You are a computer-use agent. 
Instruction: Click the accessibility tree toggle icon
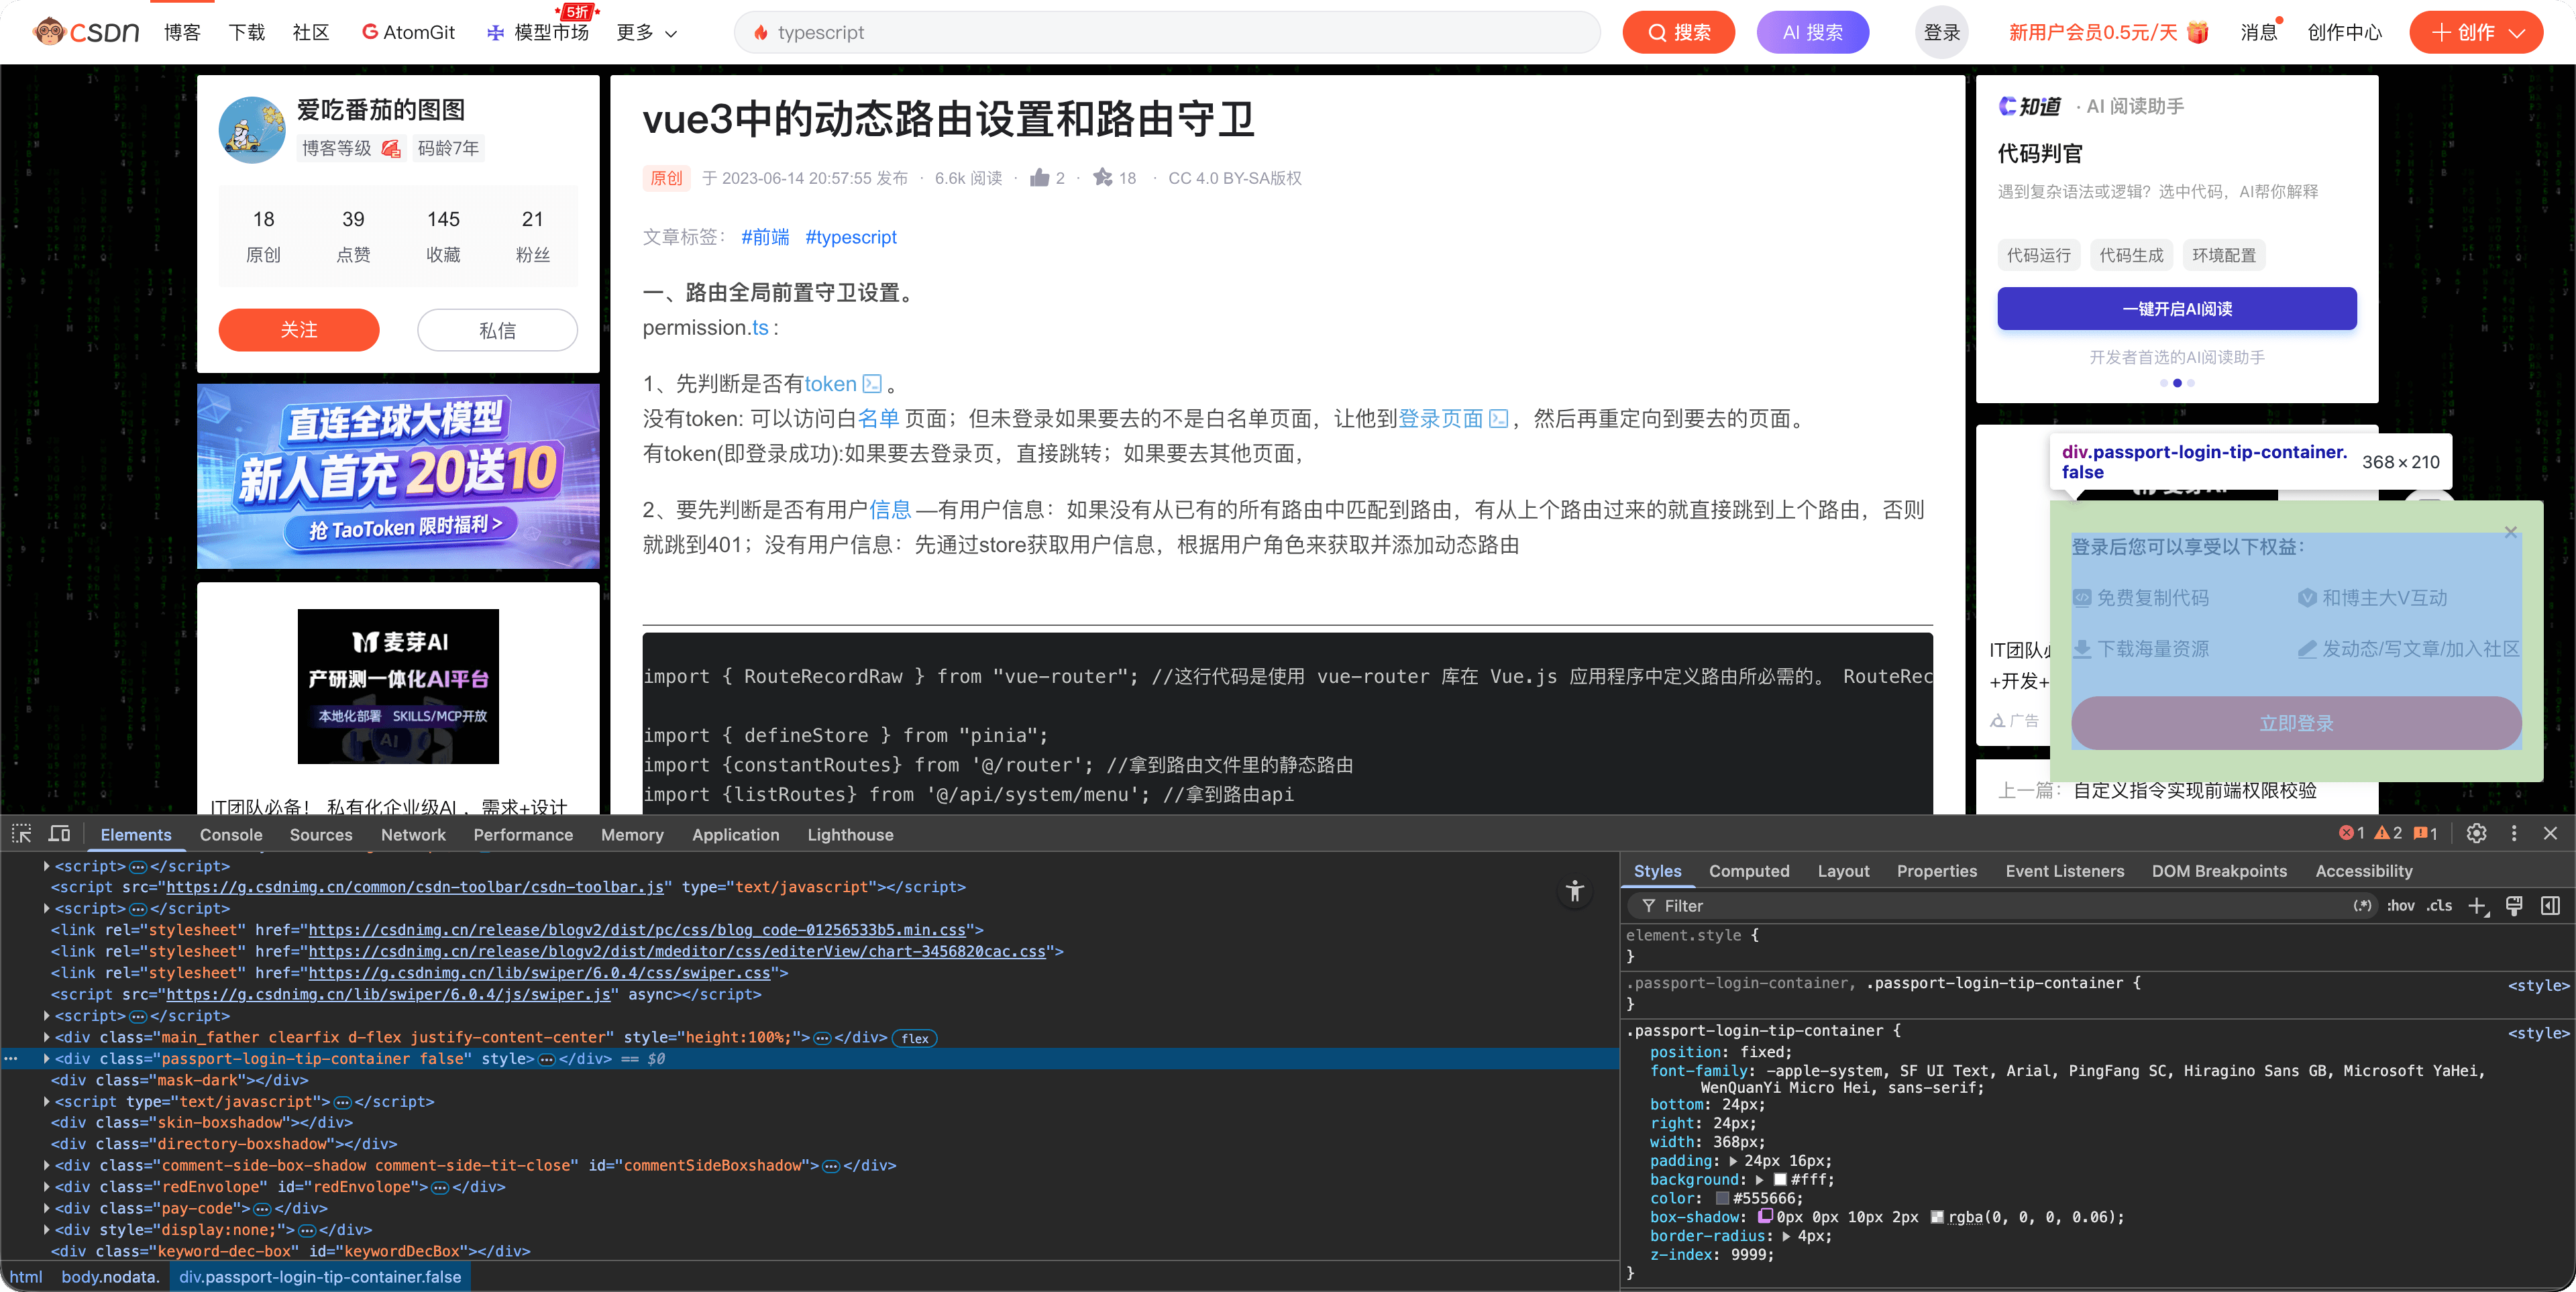(x=1575, y=891)
